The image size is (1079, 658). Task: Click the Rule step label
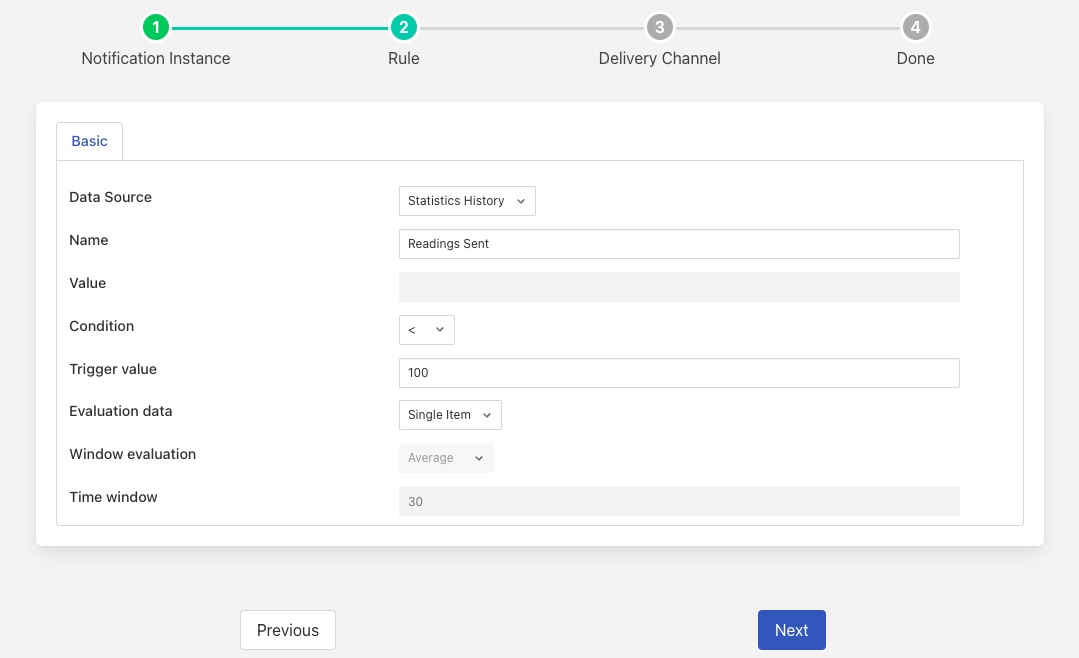[403, 58]
